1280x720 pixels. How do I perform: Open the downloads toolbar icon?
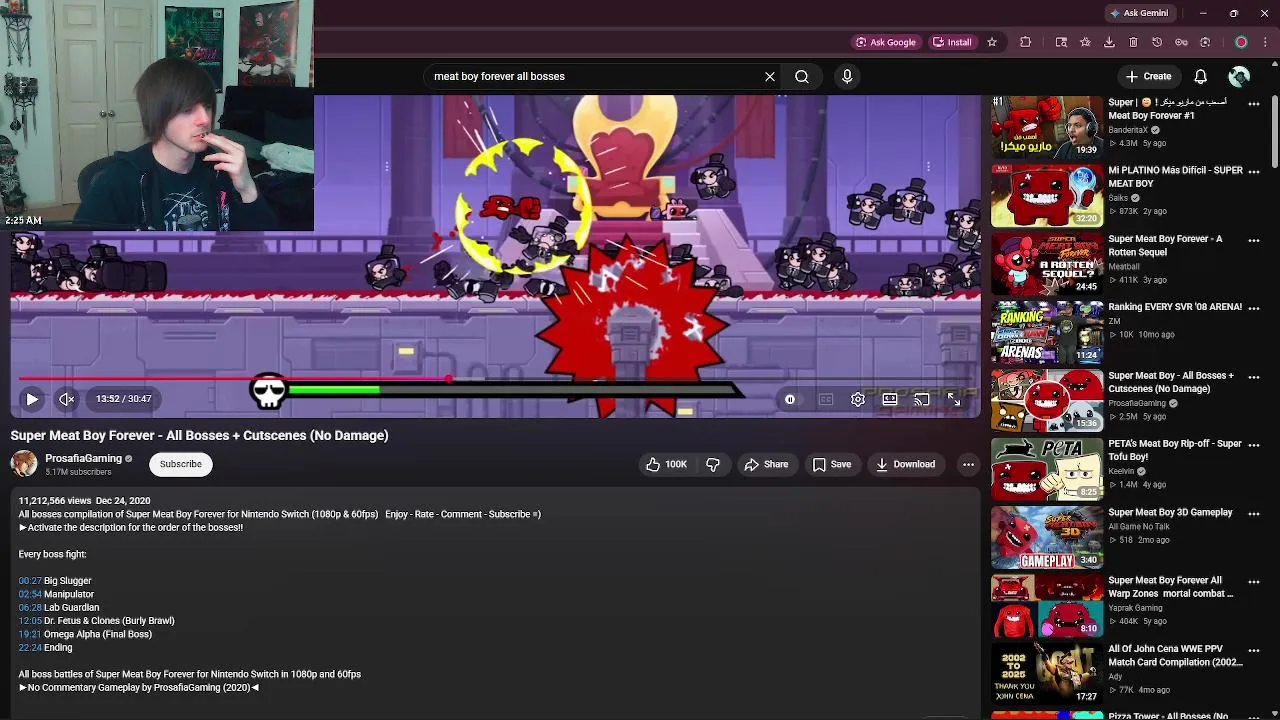[1109, 42]
